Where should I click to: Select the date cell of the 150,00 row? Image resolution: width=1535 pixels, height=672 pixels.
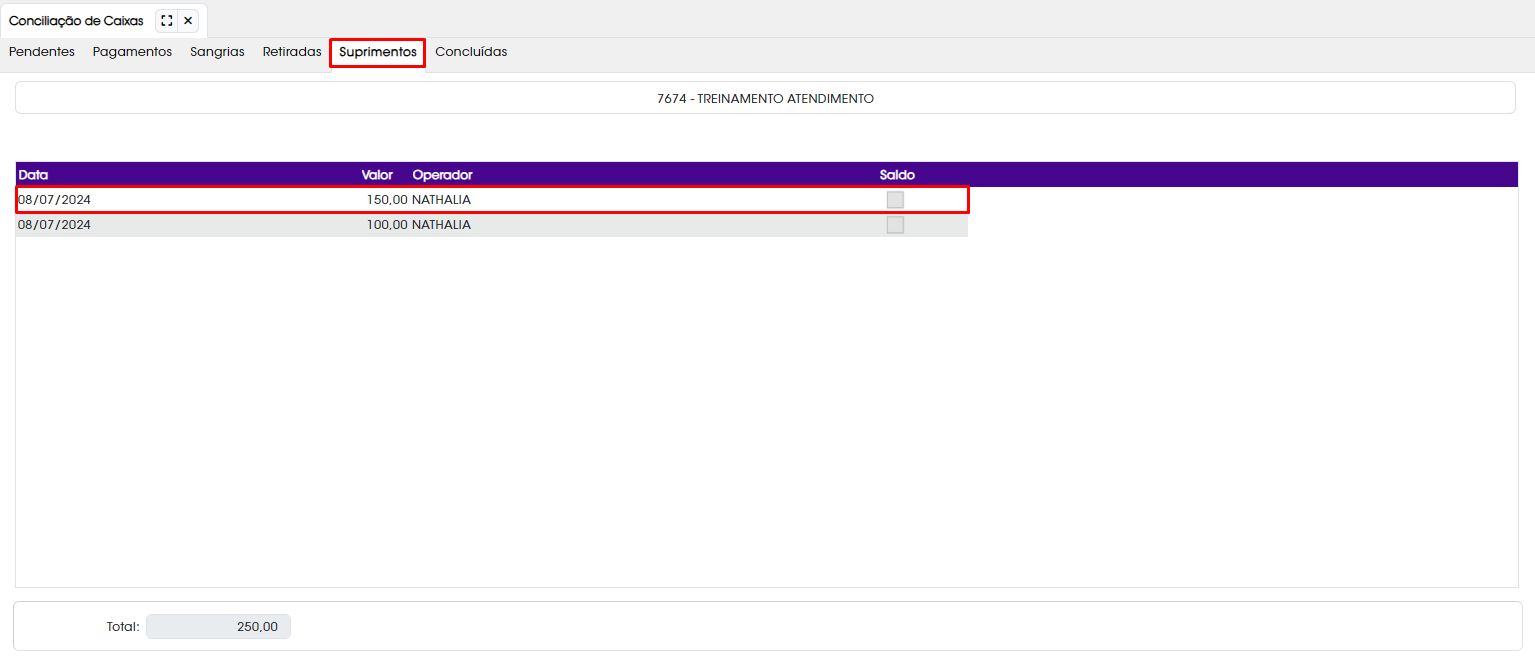coord(55,200)
